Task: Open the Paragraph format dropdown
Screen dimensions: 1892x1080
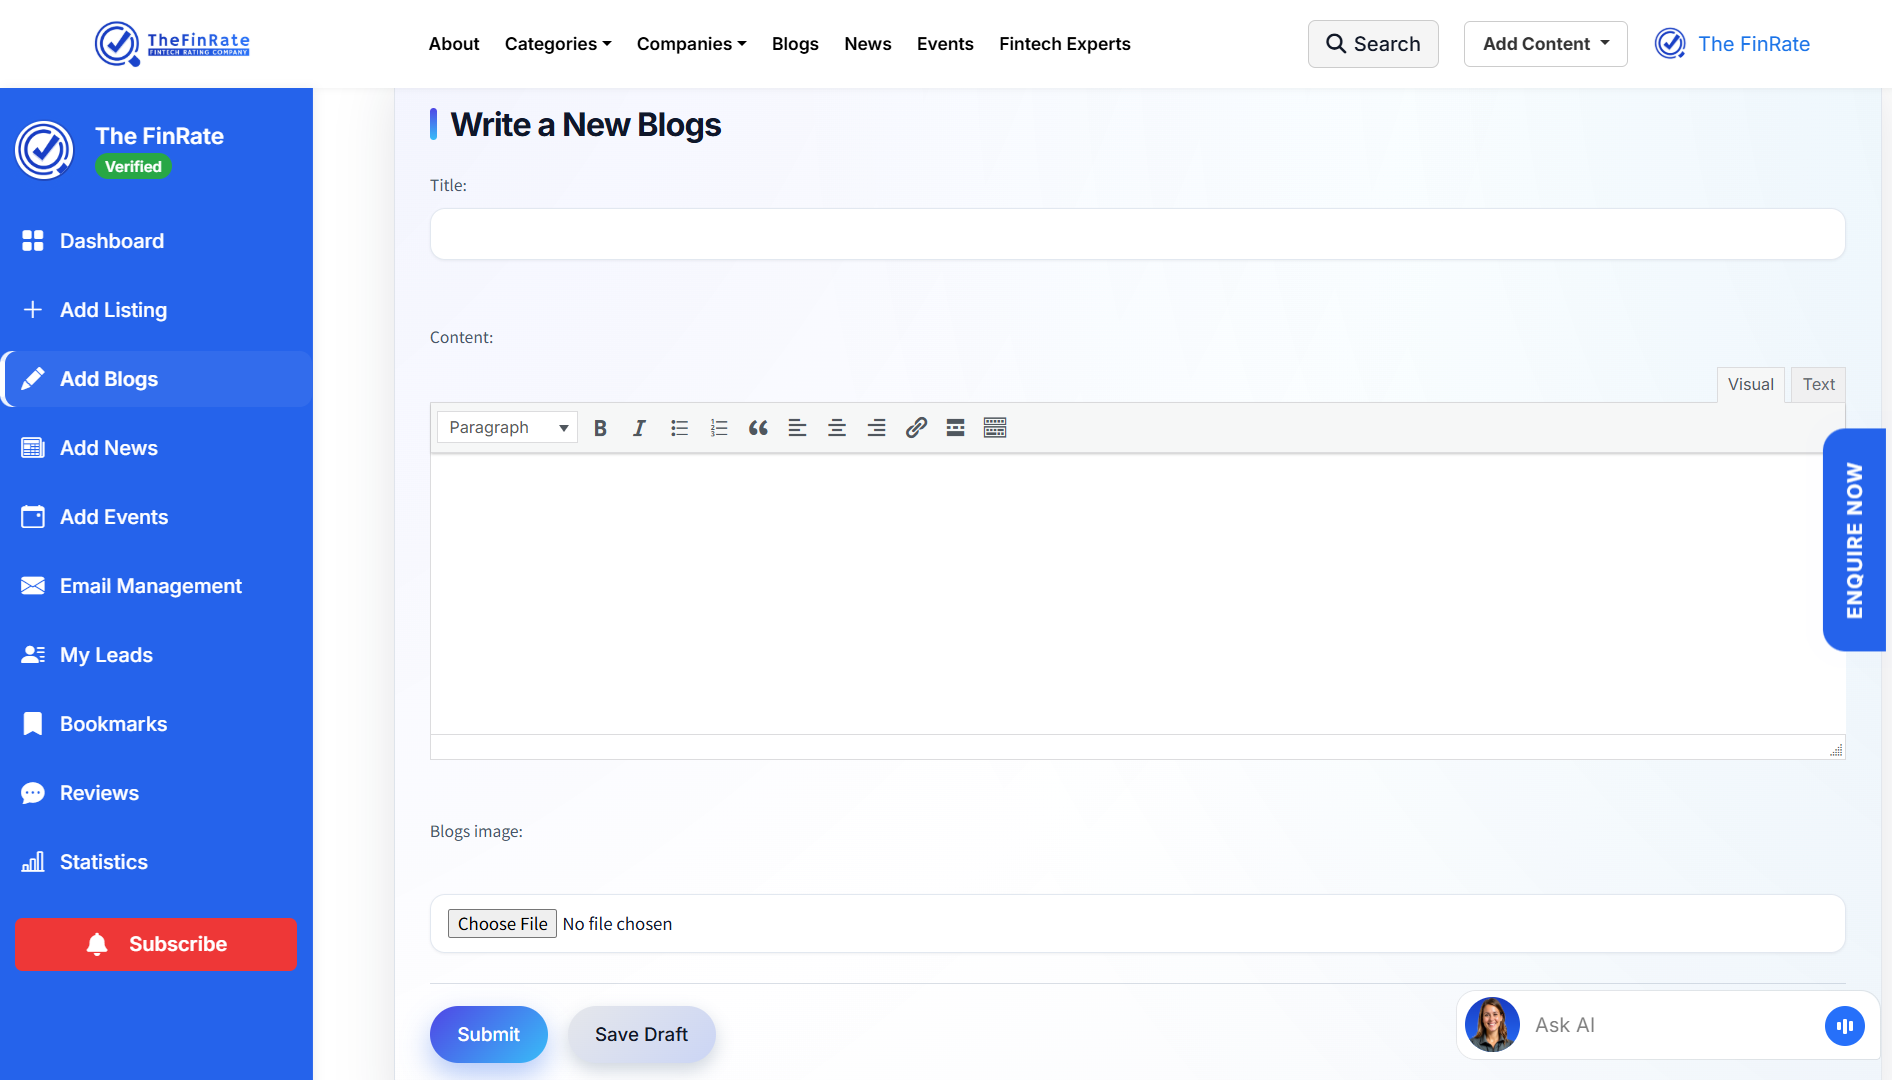Action: pos(507,428)
